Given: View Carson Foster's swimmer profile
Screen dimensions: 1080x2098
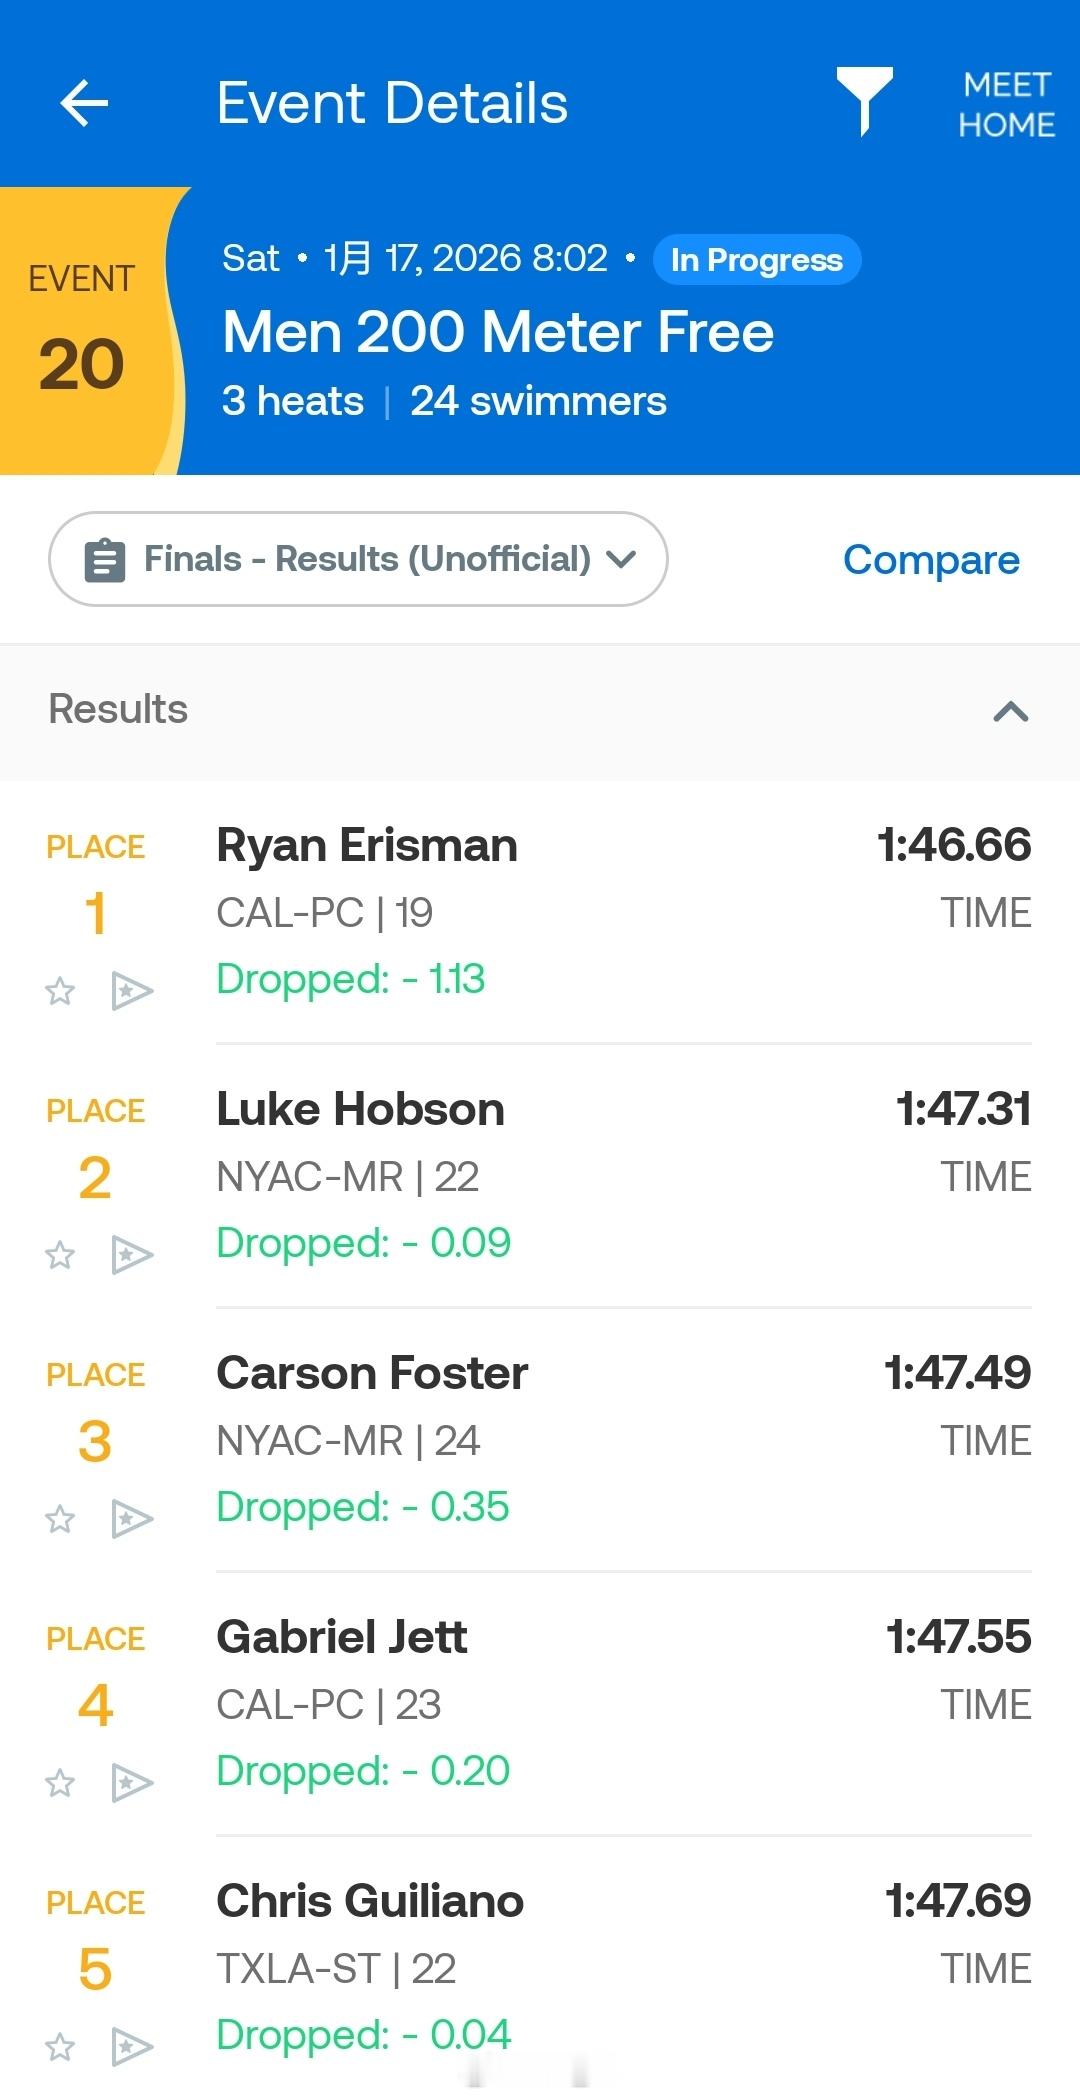Looking at the screenshot, I should click(372, 1373).
